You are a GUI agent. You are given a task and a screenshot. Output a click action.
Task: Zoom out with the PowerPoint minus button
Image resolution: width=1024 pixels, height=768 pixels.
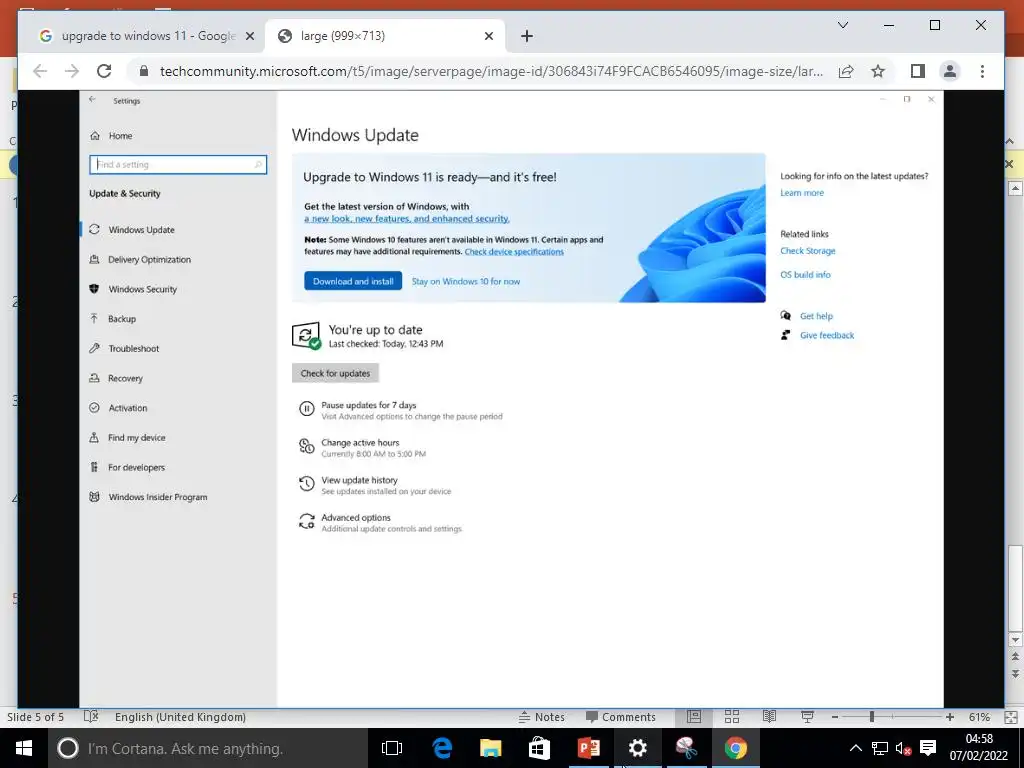pyautogui.click(x=835, y=717)
